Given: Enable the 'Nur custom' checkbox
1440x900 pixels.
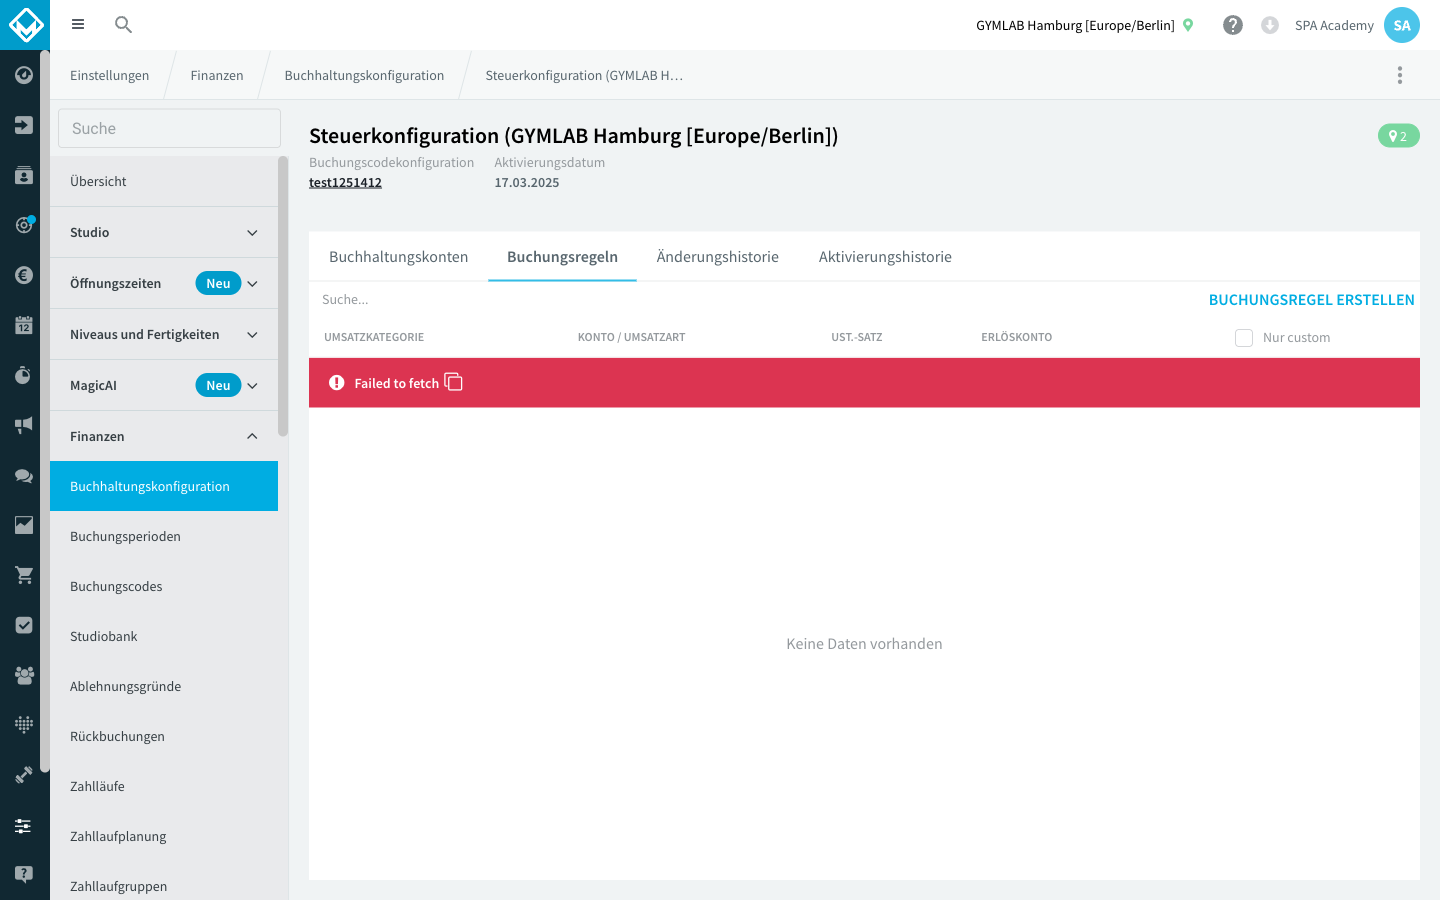Looking at the screenshot, I should 1244,338.
